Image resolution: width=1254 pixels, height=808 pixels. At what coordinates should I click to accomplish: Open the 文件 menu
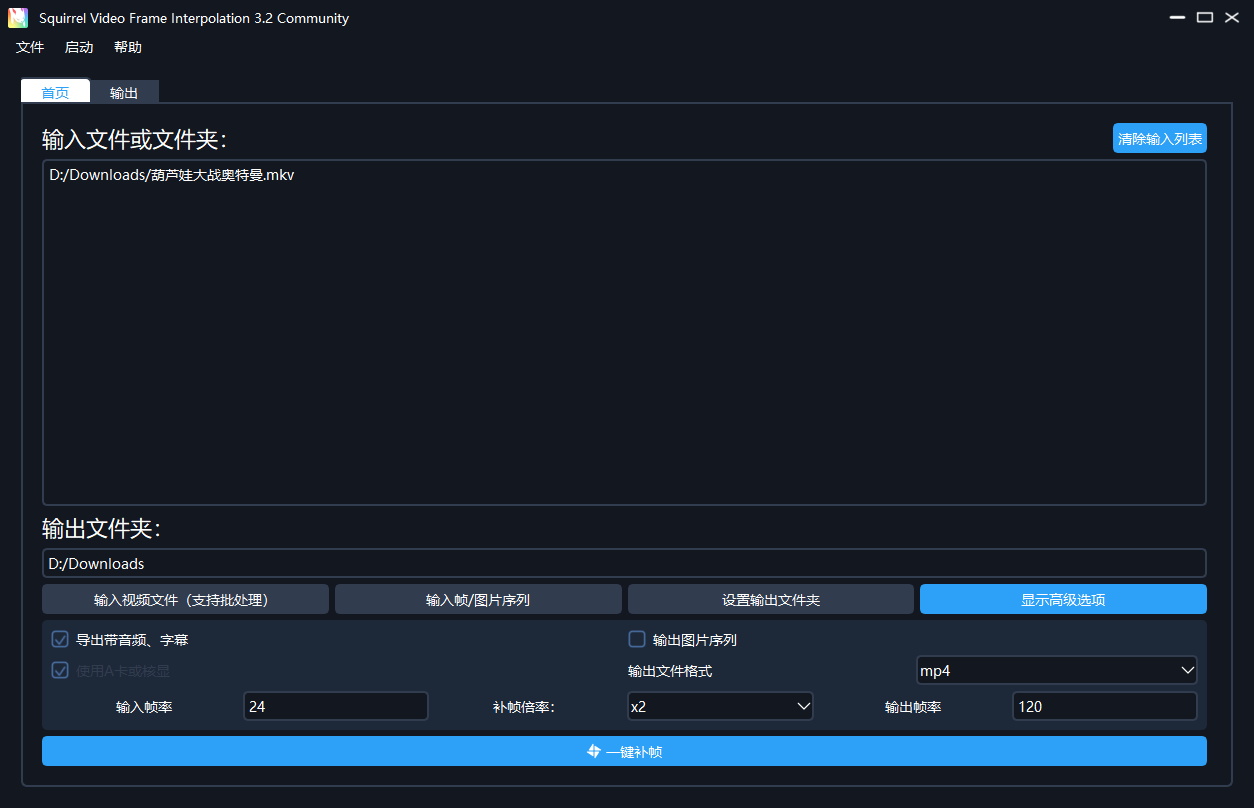coord(30,48)
